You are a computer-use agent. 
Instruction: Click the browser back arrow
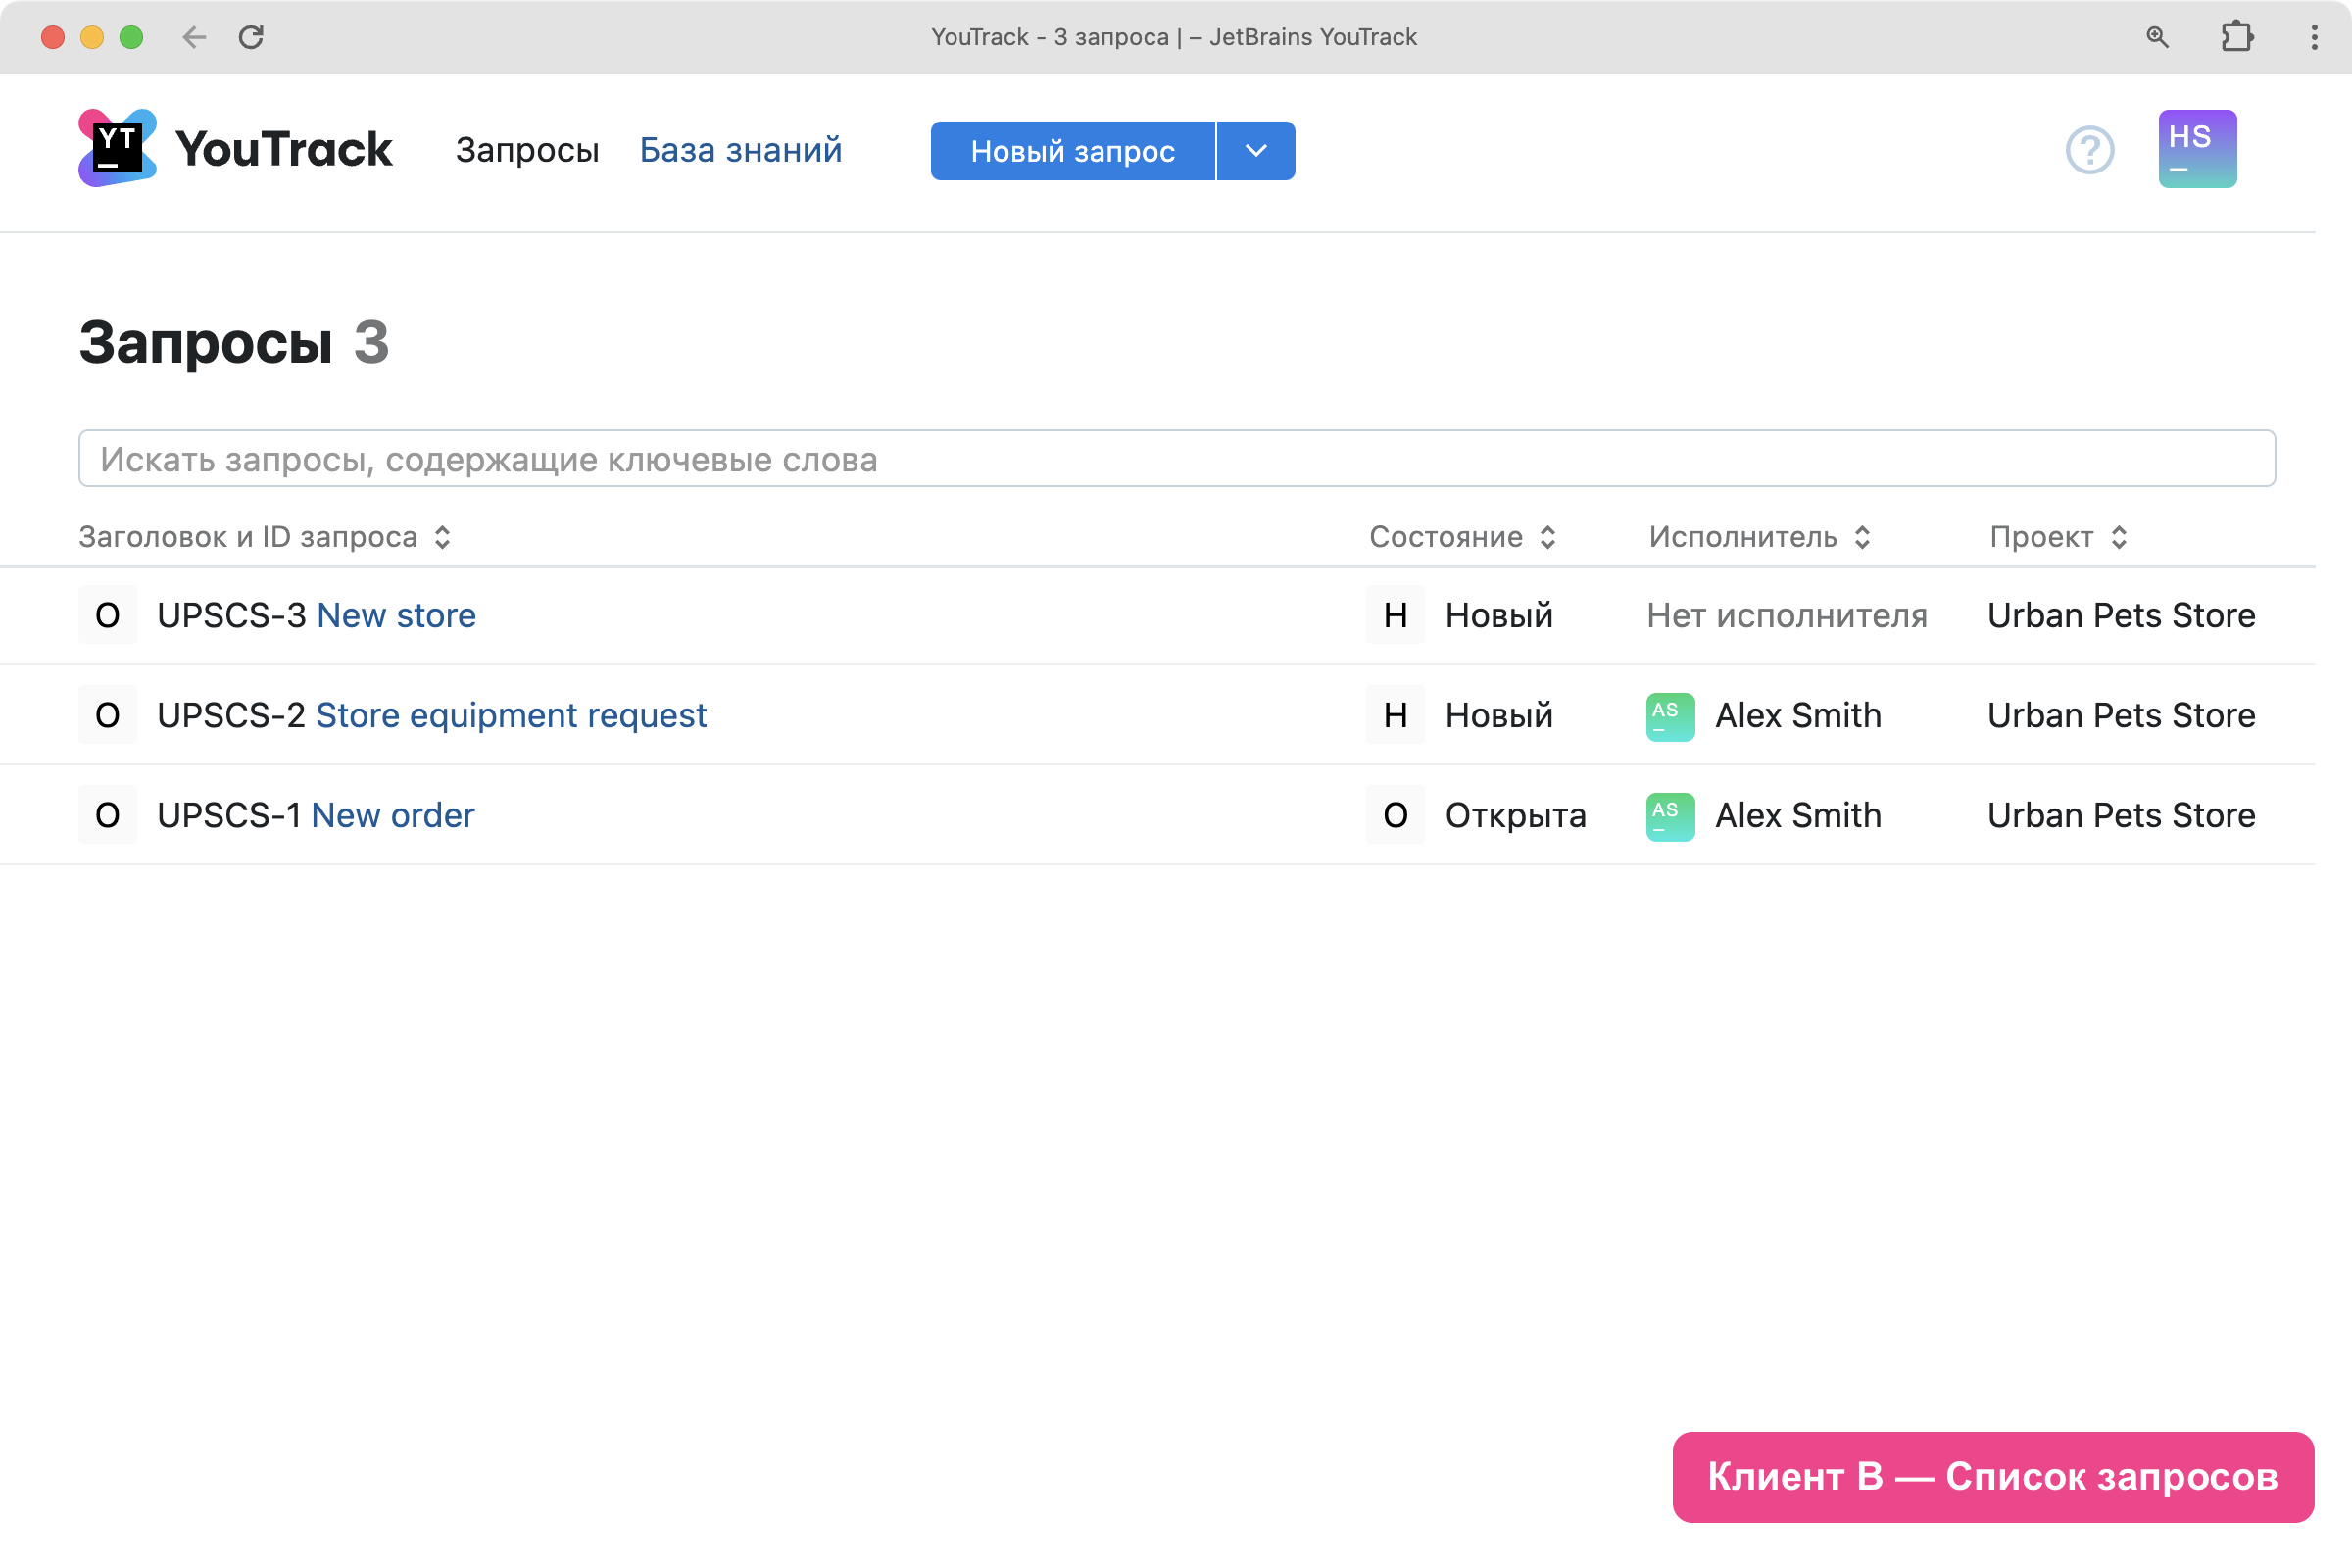click(x=194, y=37)
